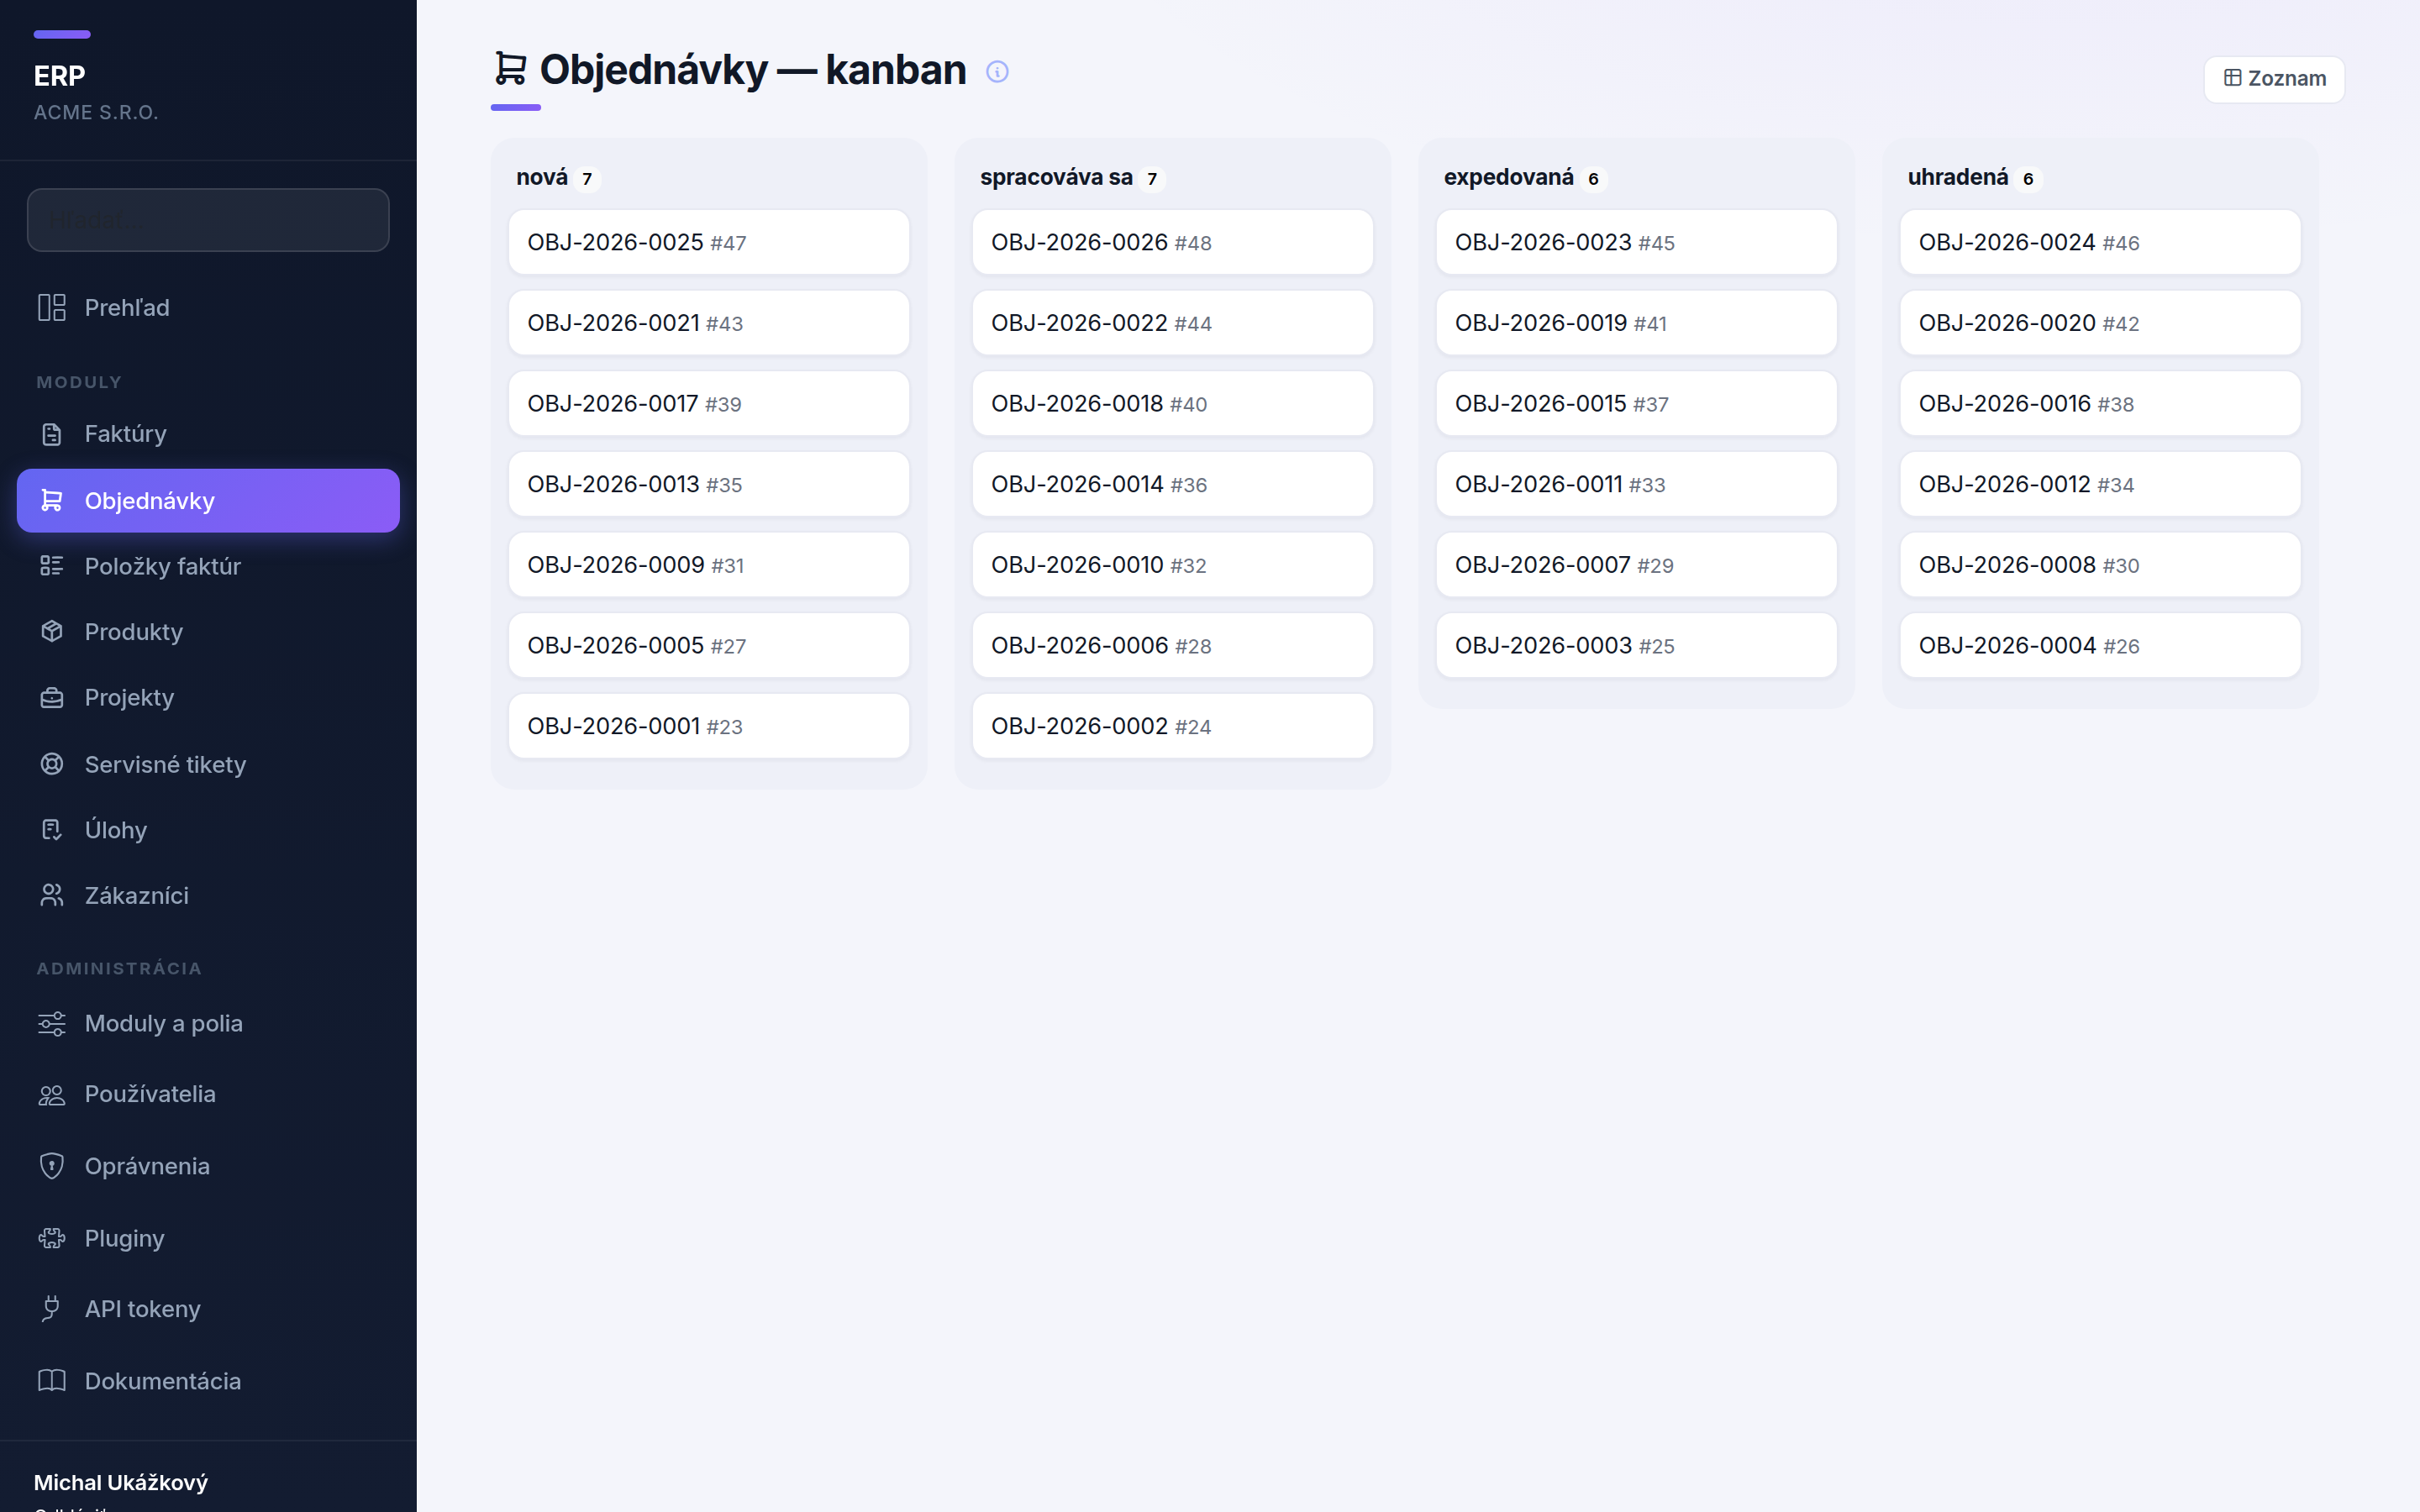Image resolution: width=2420 pixels, height=1512 pixels.
Task: Open the Faktúry module
Action: [208, 434]
